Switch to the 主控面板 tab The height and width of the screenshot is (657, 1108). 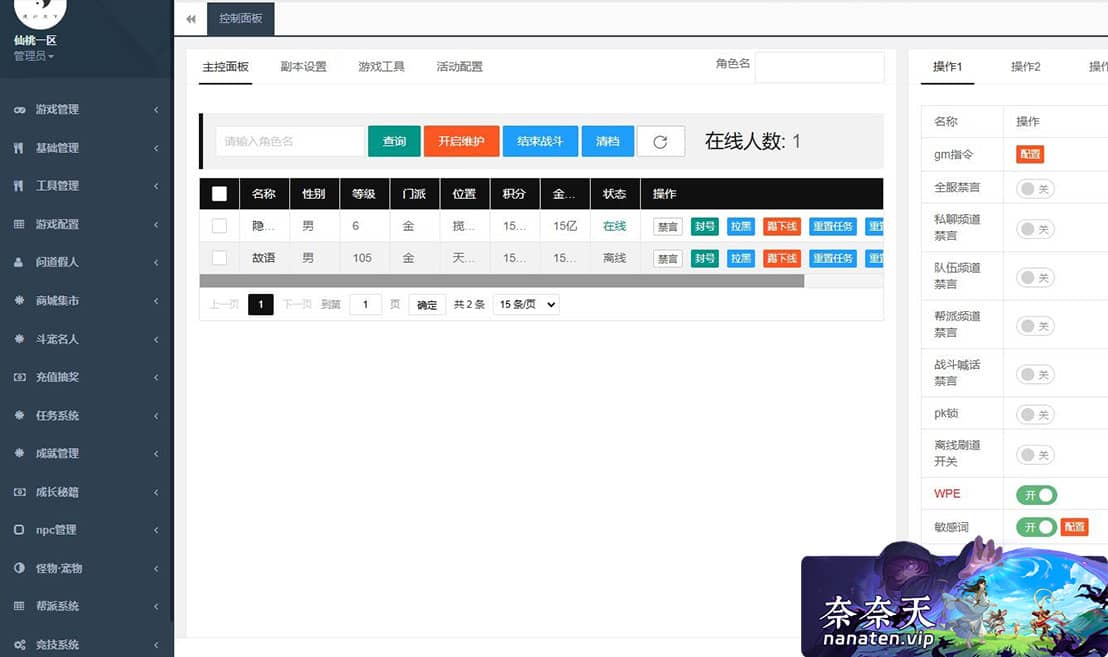[225, 66]
